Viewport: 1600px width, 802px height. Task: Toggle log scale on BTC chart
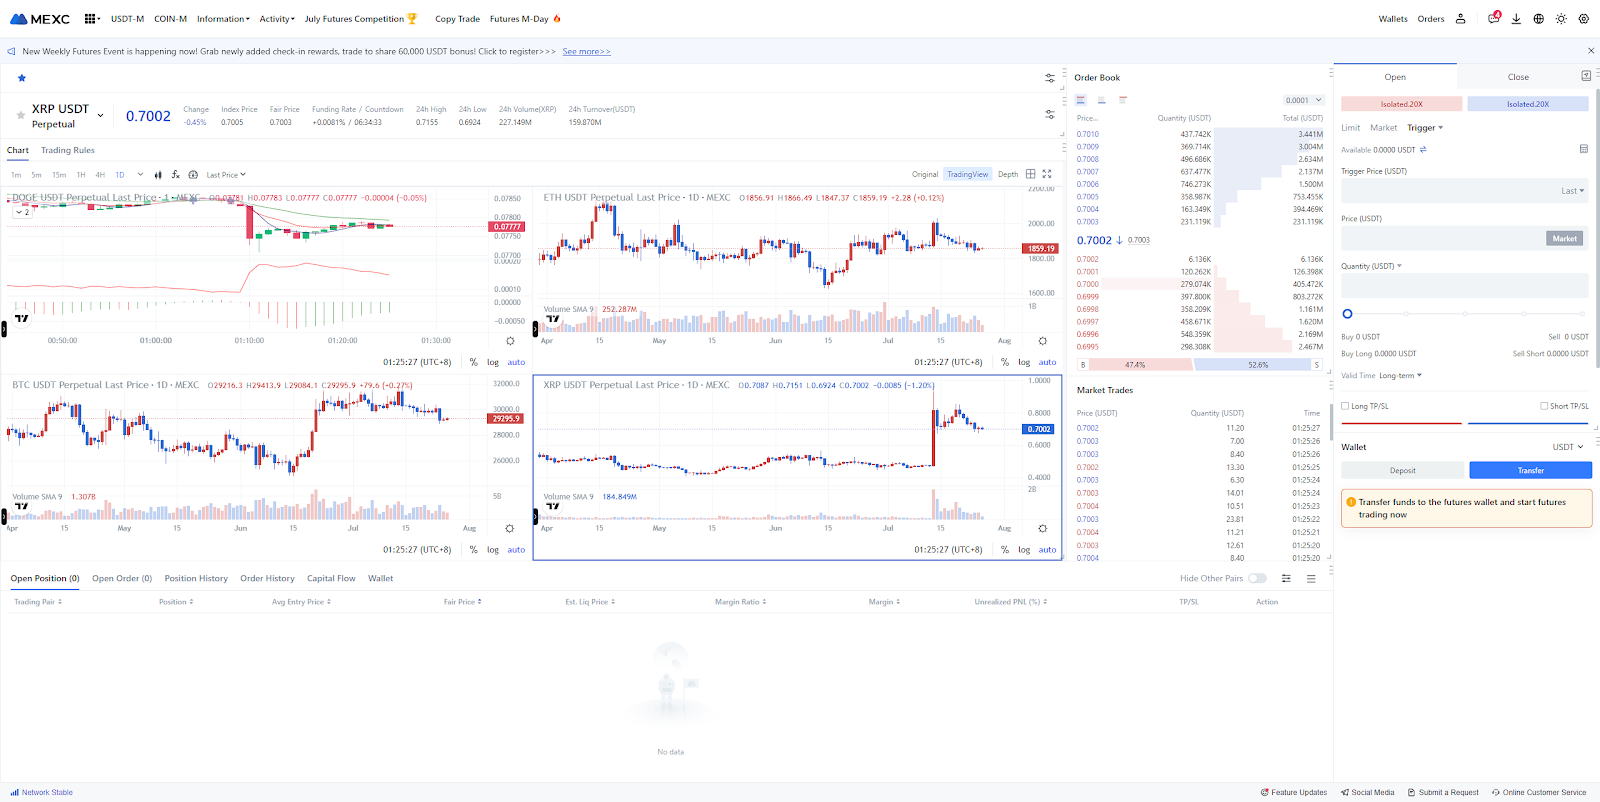(x=493, y=550)
